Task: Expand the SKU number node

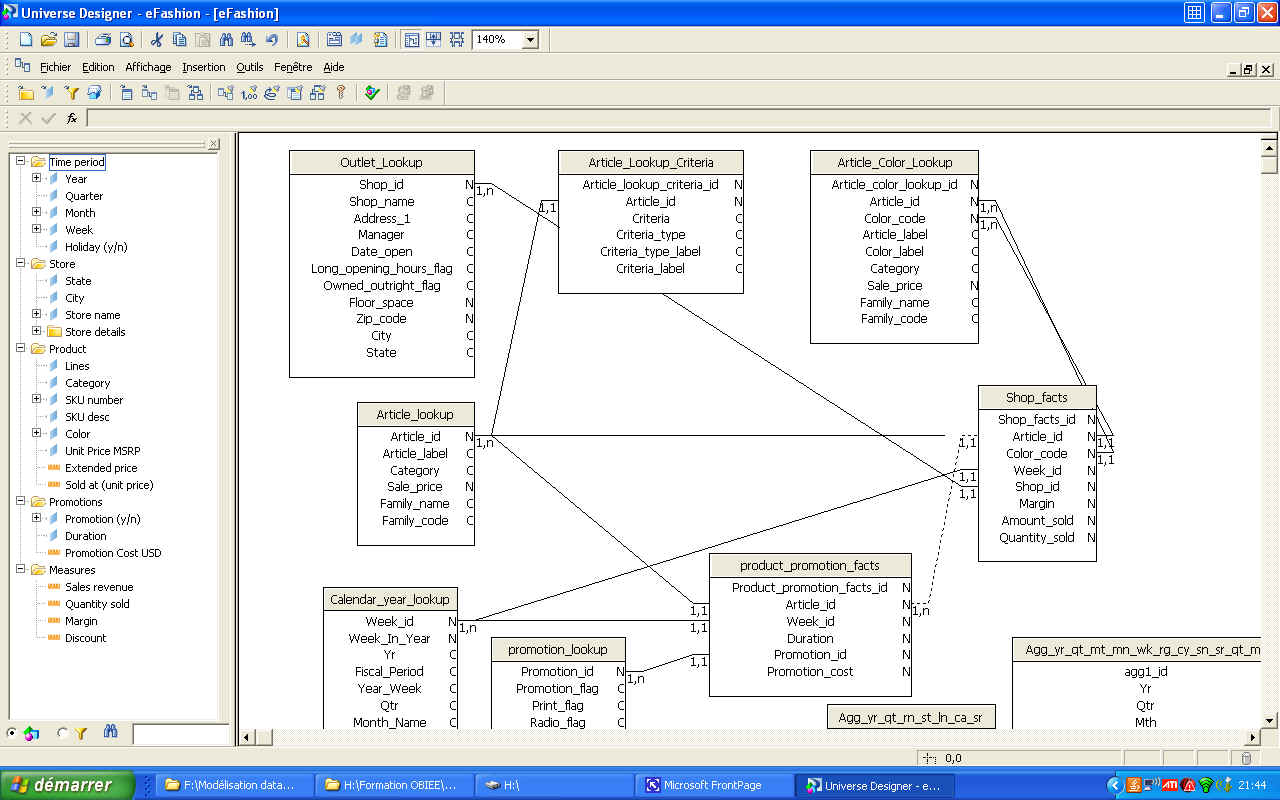Action: click(x=37, y=399)
